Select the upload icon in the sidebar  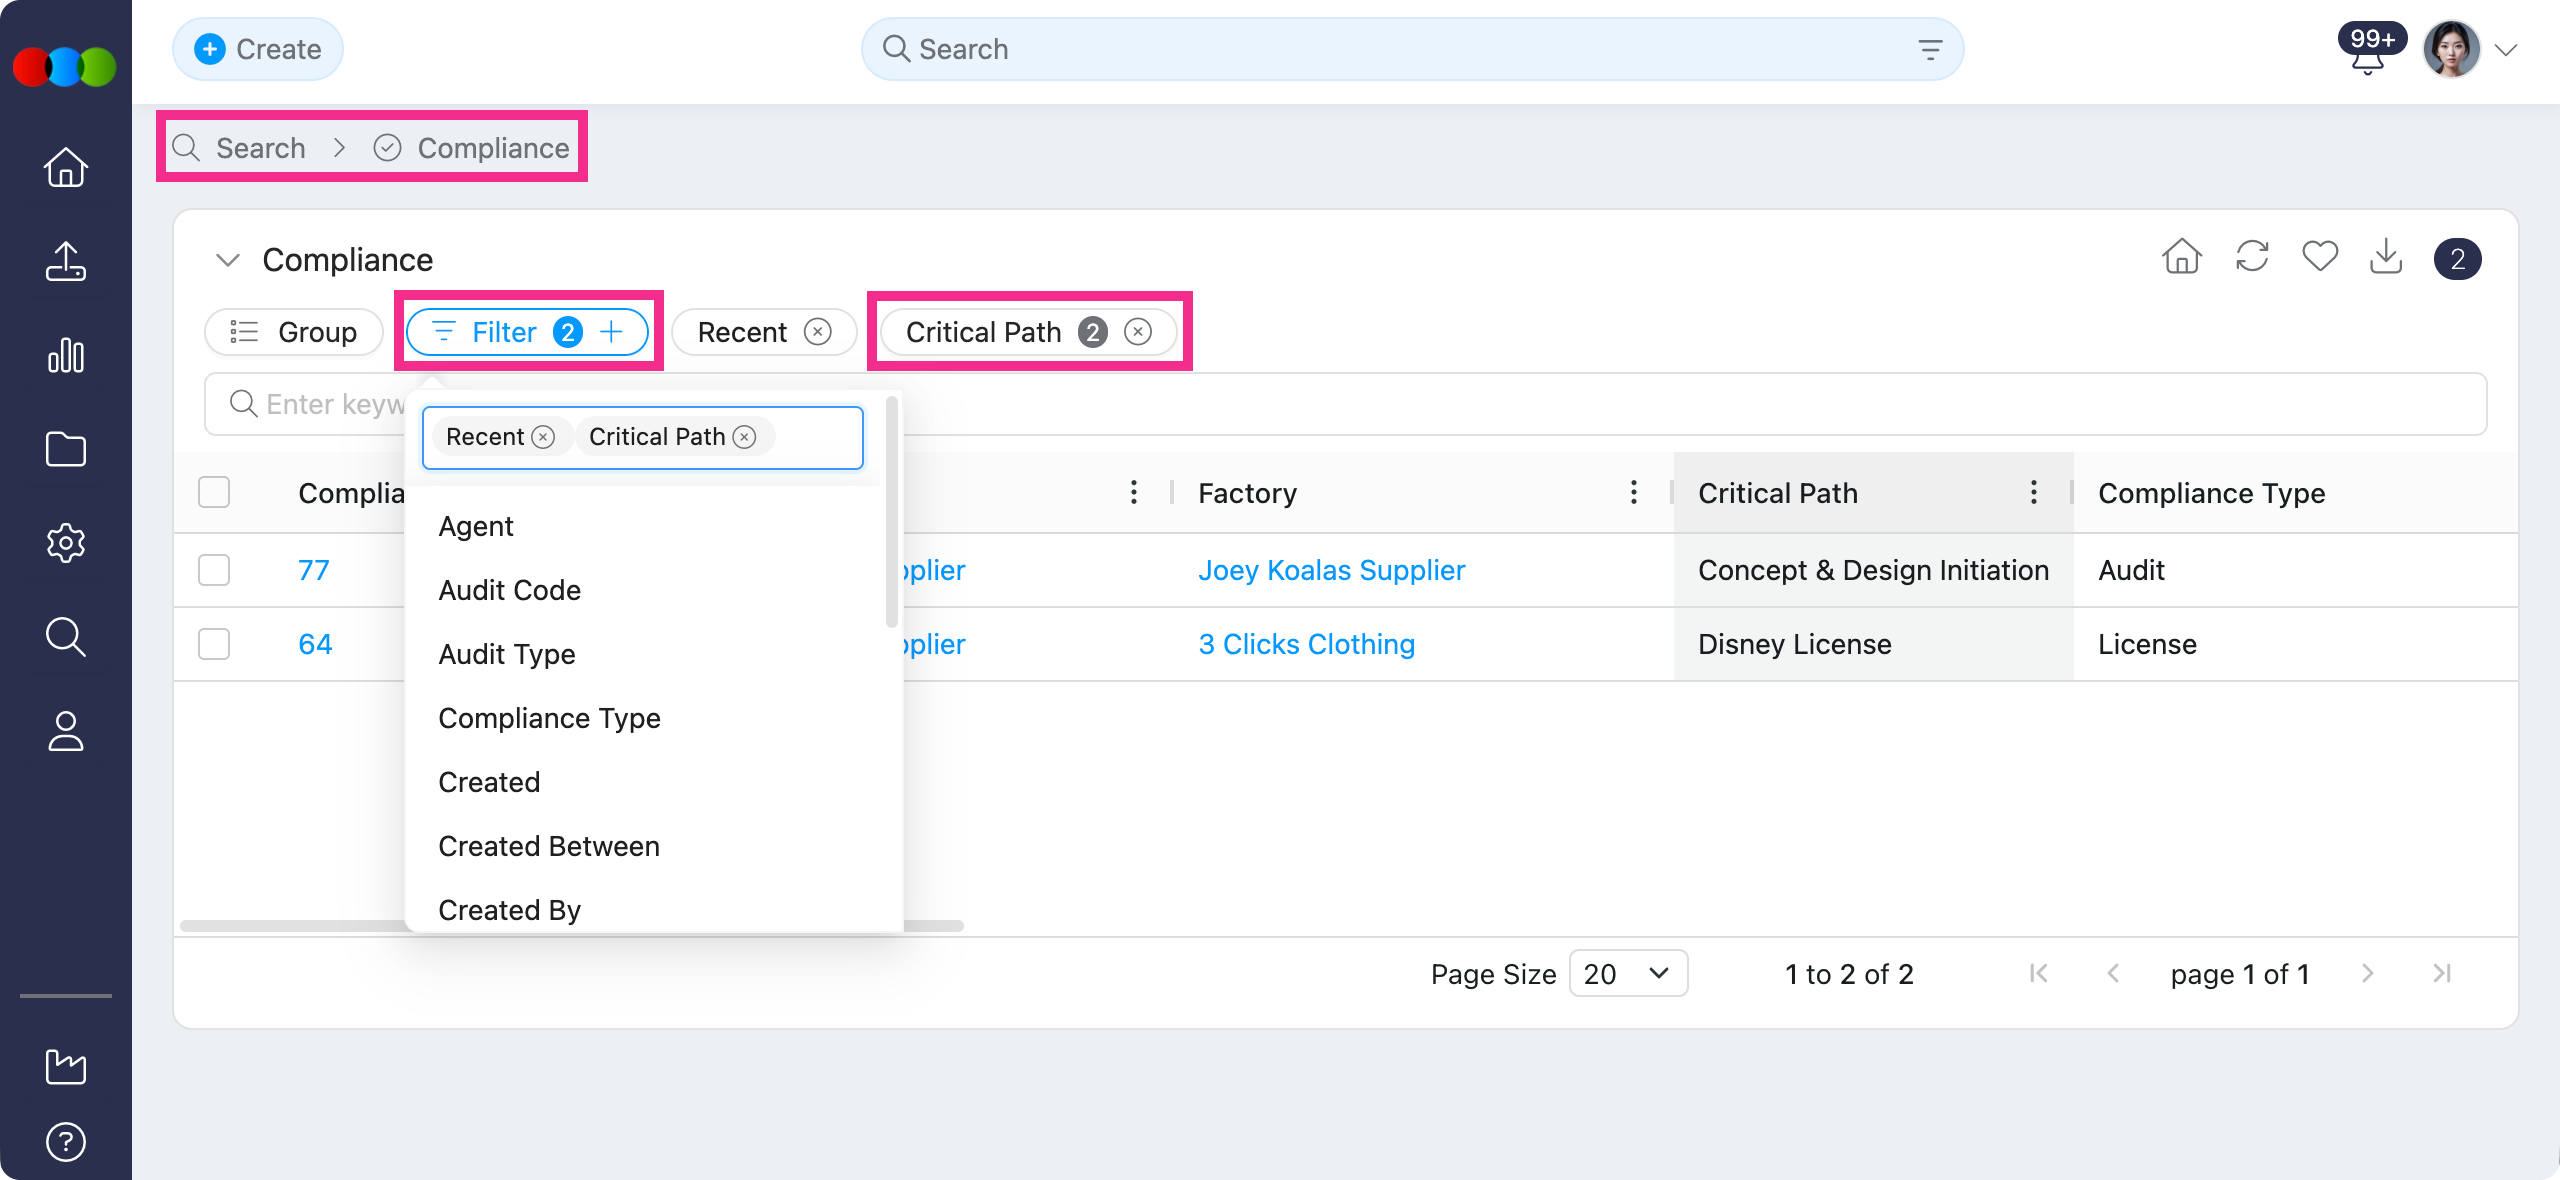[x=64, y=262]
